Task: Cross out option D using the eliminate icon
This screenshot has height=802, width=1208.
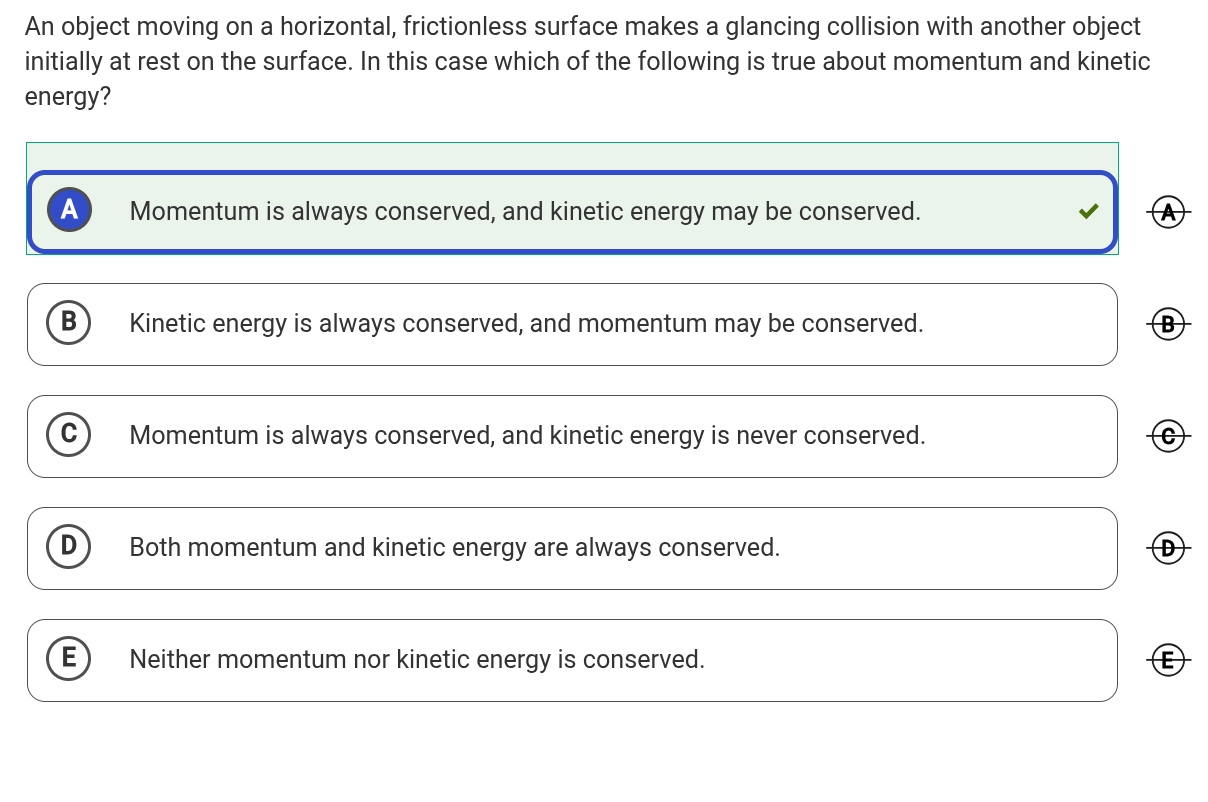Action: tap(1169, 547)
